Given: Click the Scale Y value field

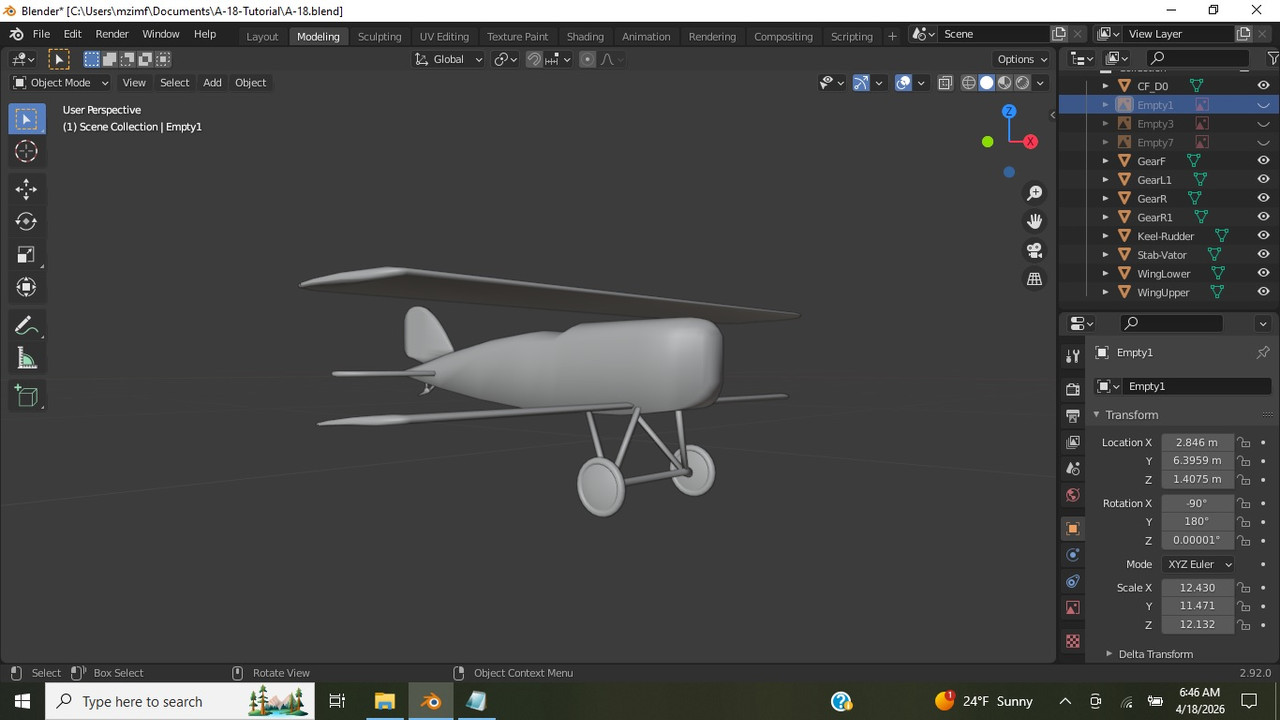Looking at the screenshot, I should pyautogui.click(x=1197, y=606).
